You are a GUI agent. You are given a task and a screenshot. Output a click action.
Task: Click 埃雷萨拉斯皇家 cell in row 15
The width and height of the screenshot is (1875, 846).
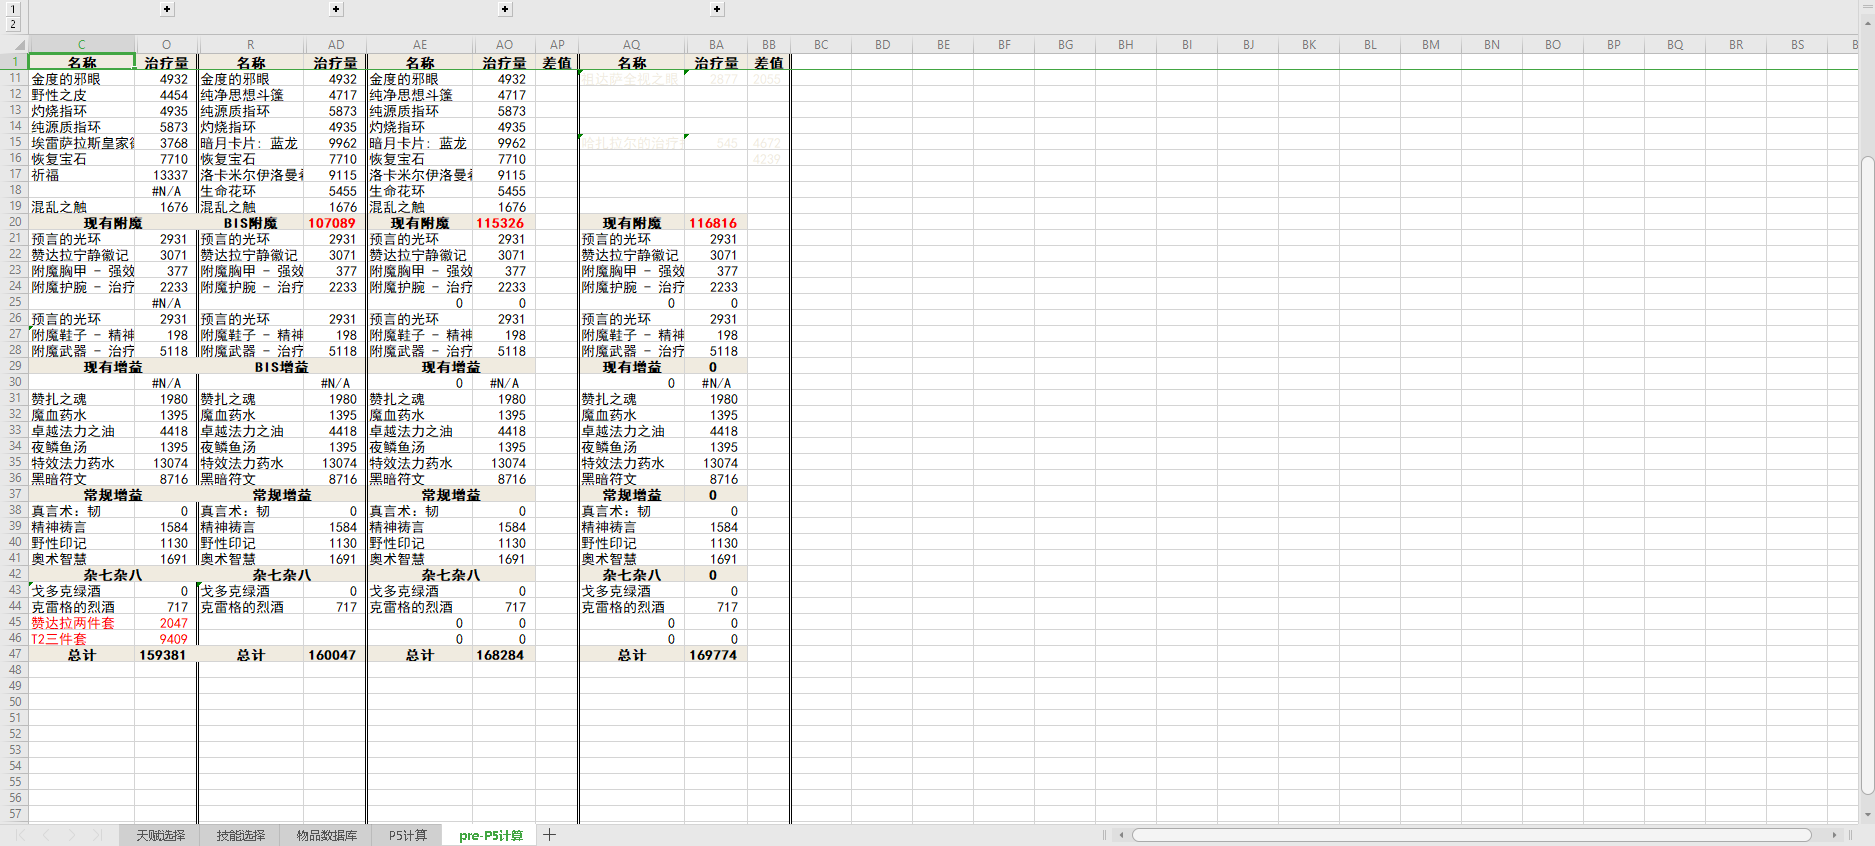tap(81, 143)
